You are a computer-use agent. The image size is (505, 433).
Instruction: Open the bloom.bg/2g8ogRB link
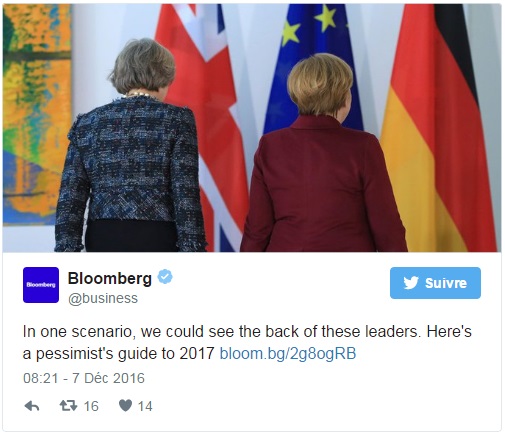pos(288,353)
